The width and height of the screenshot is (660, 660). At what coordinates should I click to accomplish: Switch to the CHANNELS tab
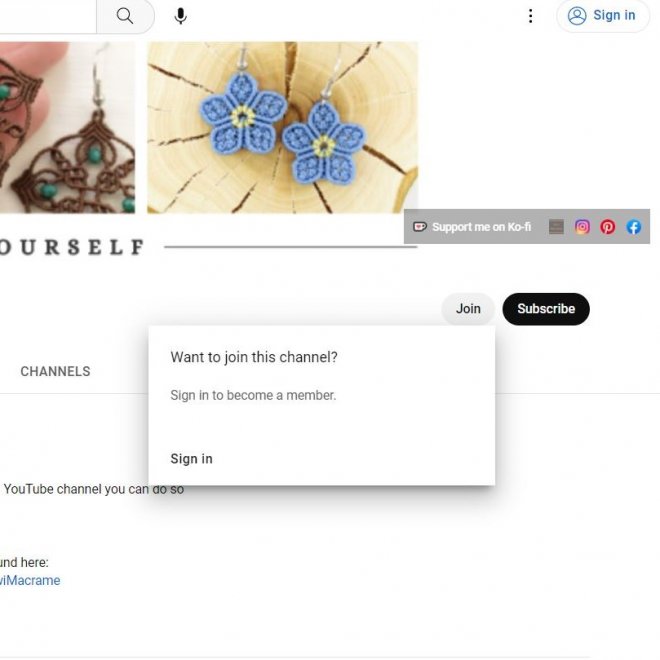[55, 371]
